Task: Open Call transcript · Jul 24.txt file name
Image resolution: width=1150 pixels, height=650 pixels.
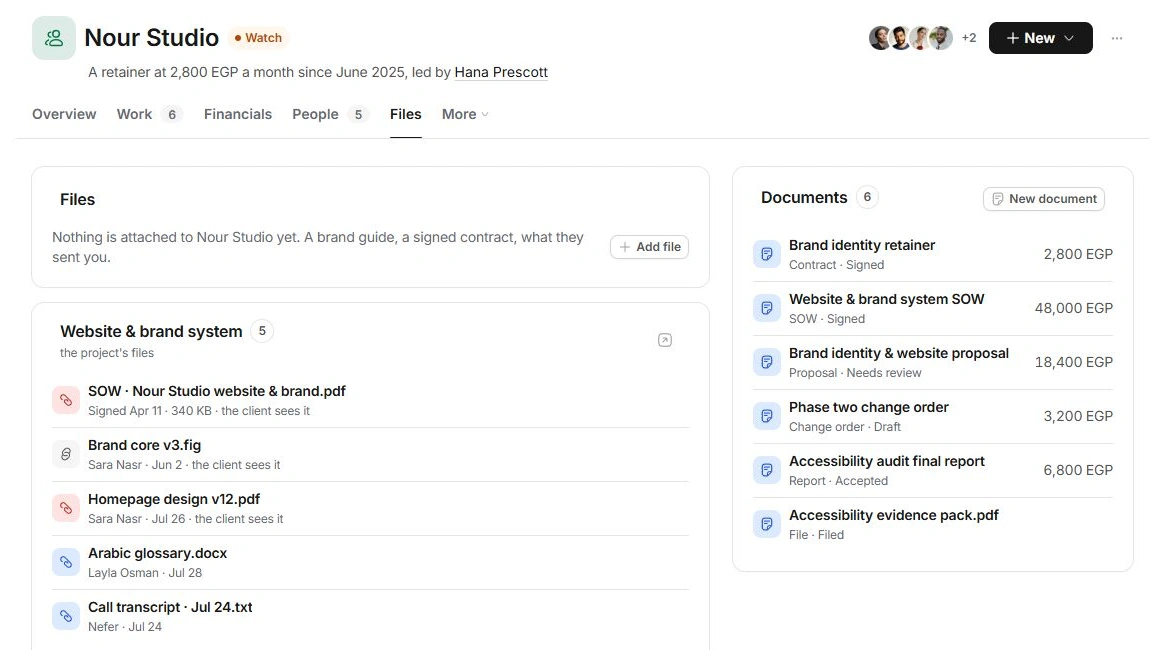Action: pos(170,607)
